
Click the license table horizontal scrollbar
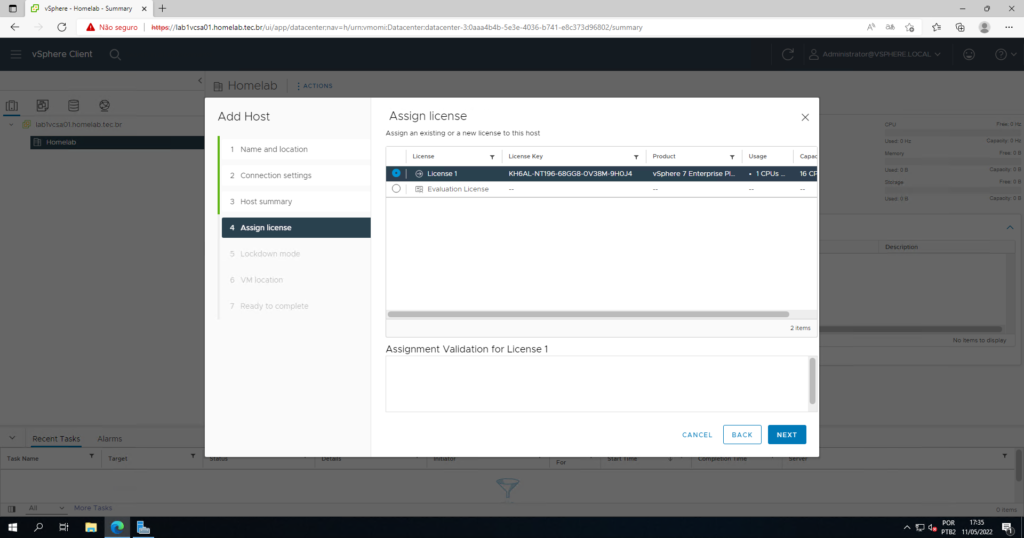[x=588, y=314]
